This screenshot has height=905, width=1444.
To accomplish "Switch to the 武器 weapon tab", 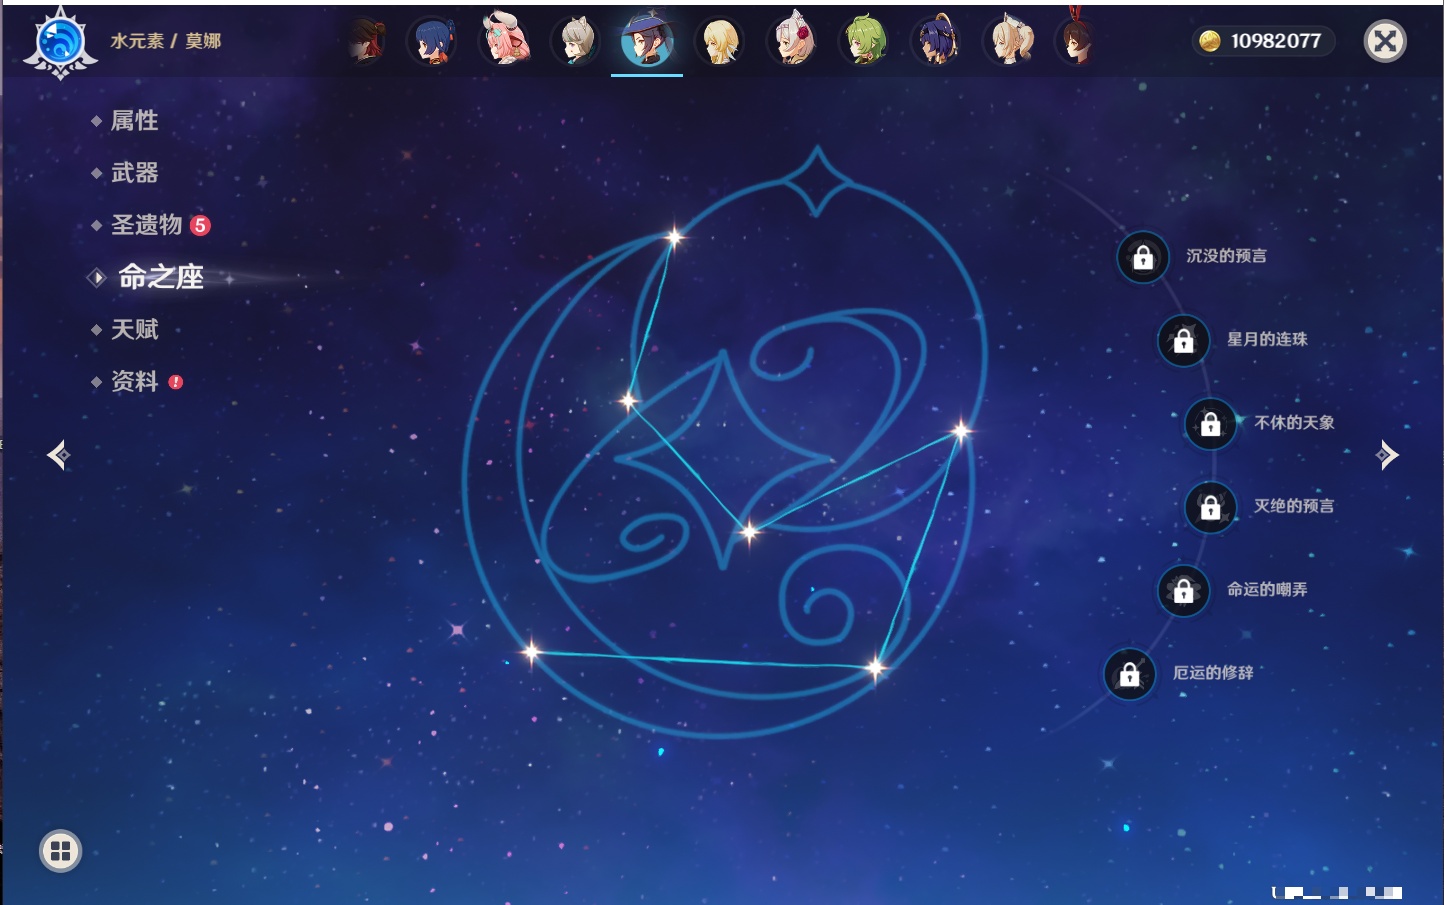I will pos(134,173).
